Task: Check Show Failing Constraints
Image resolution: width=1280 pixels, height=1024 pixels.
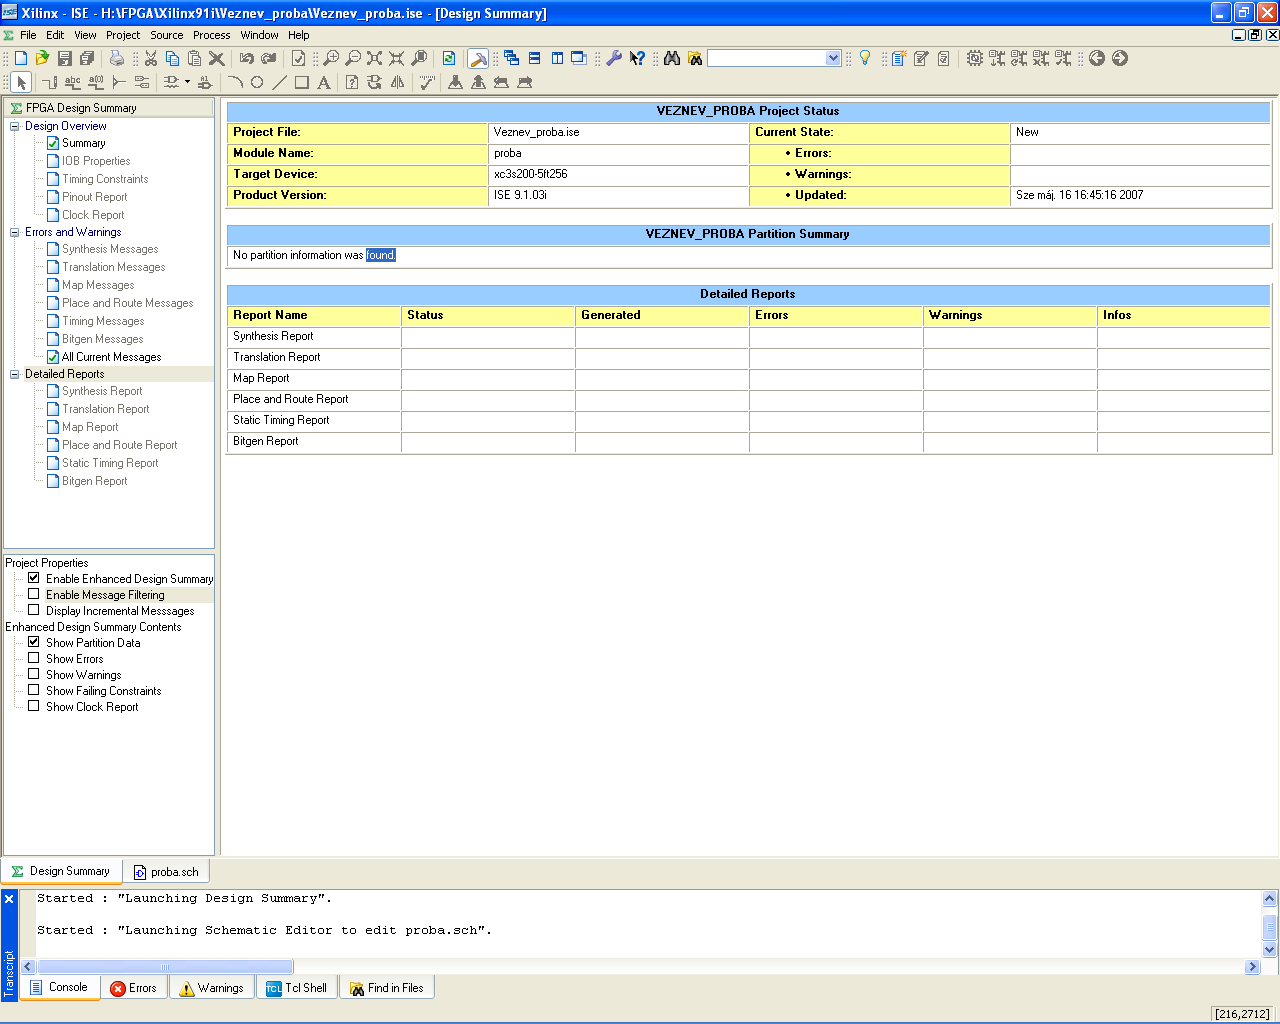Action: click(34, 690)
